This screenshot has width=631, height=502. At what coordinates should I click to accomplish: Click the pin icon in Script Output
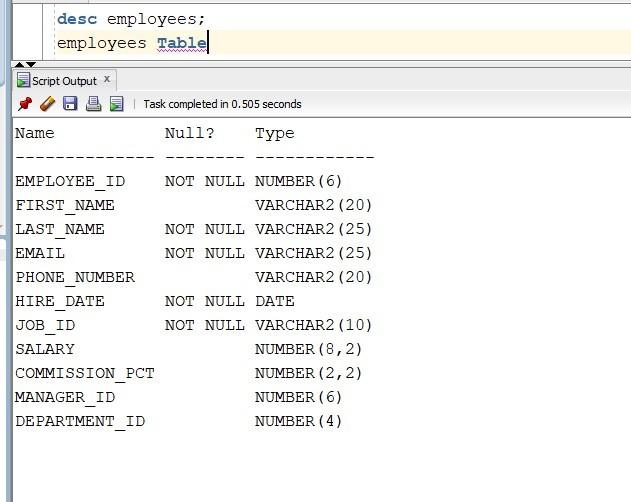[25, 104]
